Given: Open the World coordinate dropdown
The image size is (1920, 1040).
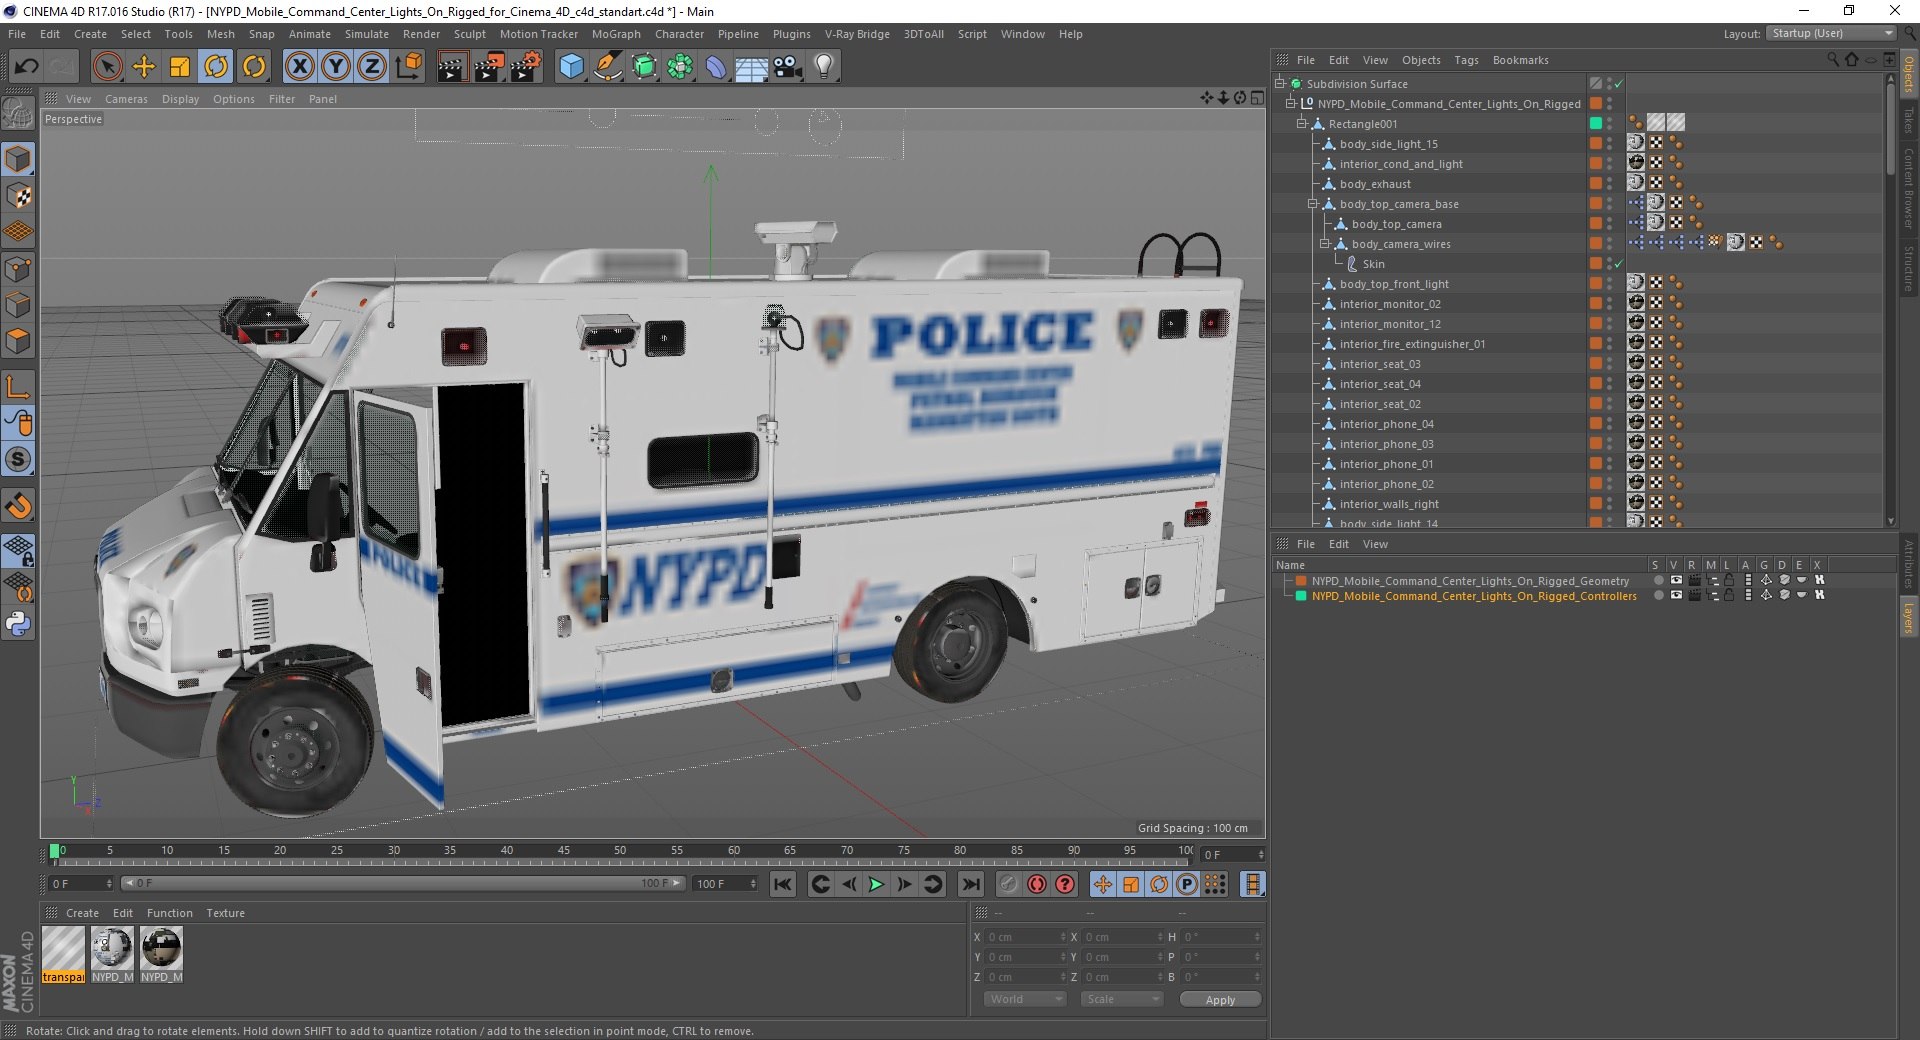Looking at the screenshot, I should [1025, 999].
